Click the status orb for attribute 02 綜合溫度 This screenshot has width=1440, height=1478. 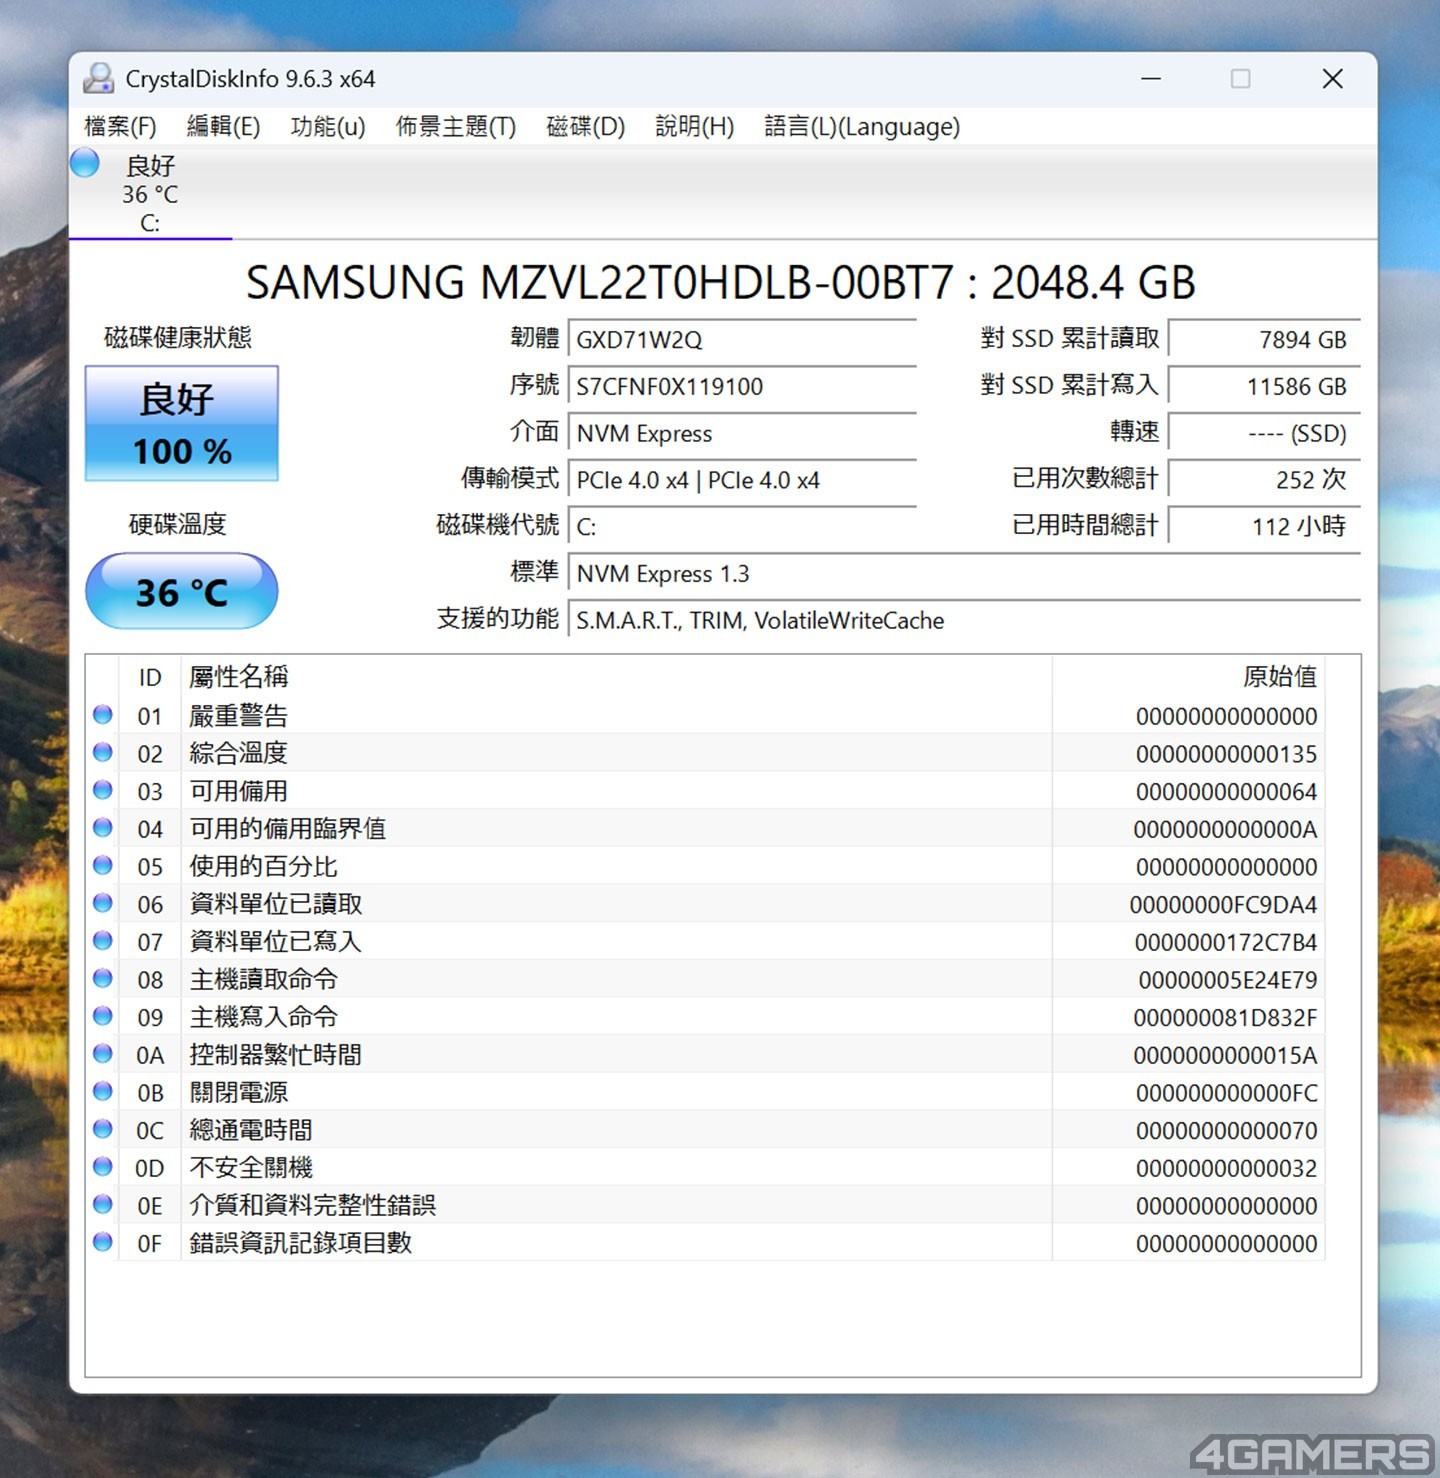pyautogui.click(x=102, y=752)
